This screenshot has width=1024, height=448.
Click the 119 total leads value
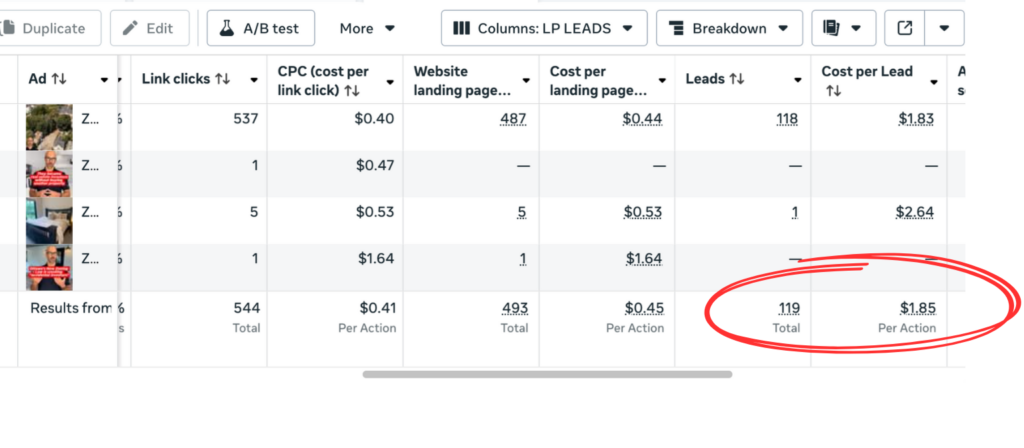(788, 308)
